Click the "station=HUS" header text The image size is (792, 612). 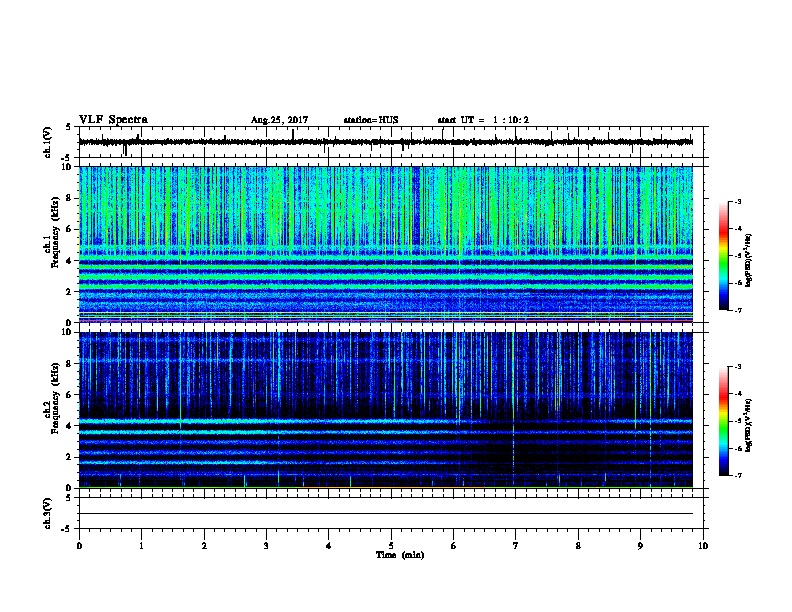(371, 120)
